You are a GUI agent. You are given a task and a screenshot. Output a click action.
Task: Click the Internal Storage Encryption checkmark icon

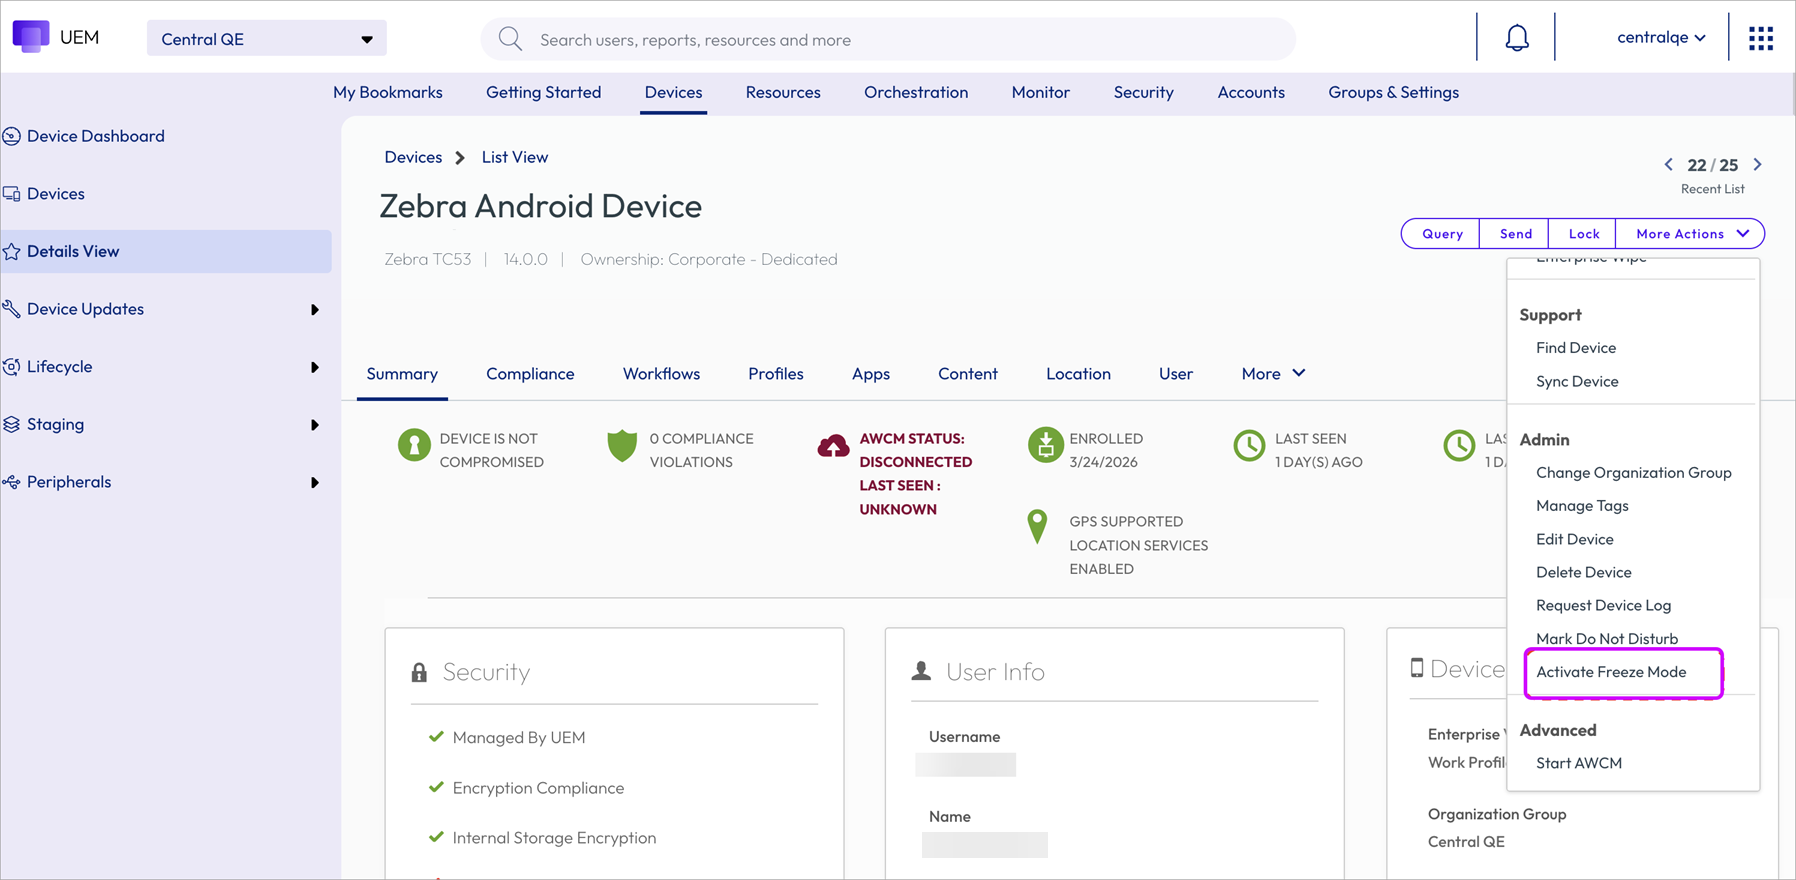tap(436, 837)
